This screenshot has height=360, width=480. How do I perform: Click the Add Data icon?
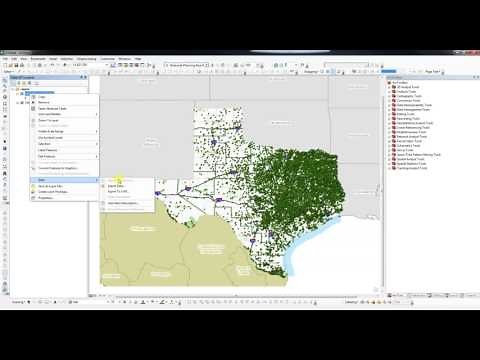pyautogui.click(x=65, y=65)
